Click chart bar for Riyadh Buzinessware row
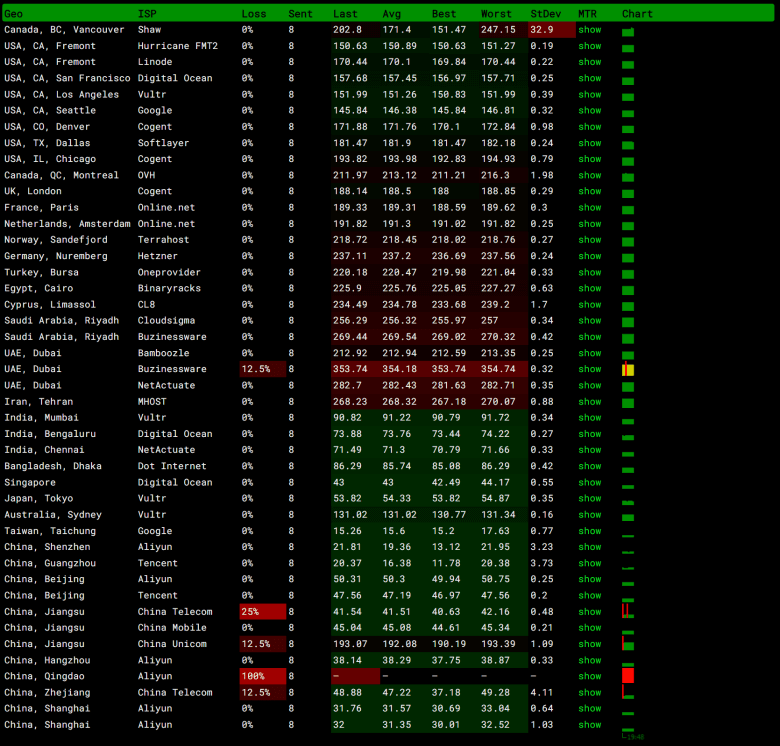 tap(628, 339)
